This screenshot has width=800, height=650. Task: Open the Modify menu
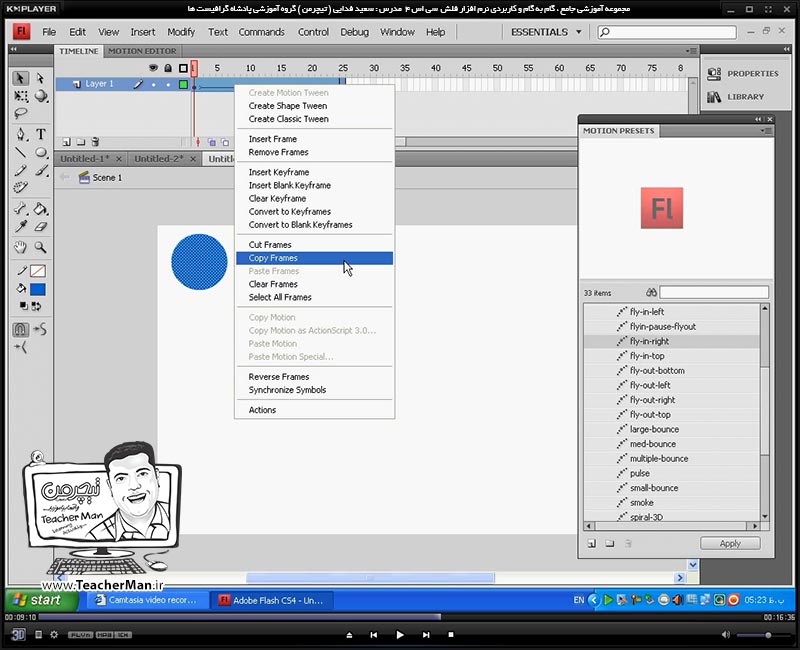[x=181, y=32]
